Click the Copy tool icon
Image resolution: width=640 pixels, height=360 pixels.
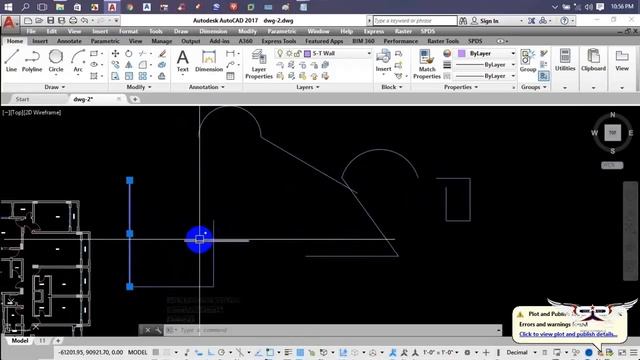[x=116, y=64]
